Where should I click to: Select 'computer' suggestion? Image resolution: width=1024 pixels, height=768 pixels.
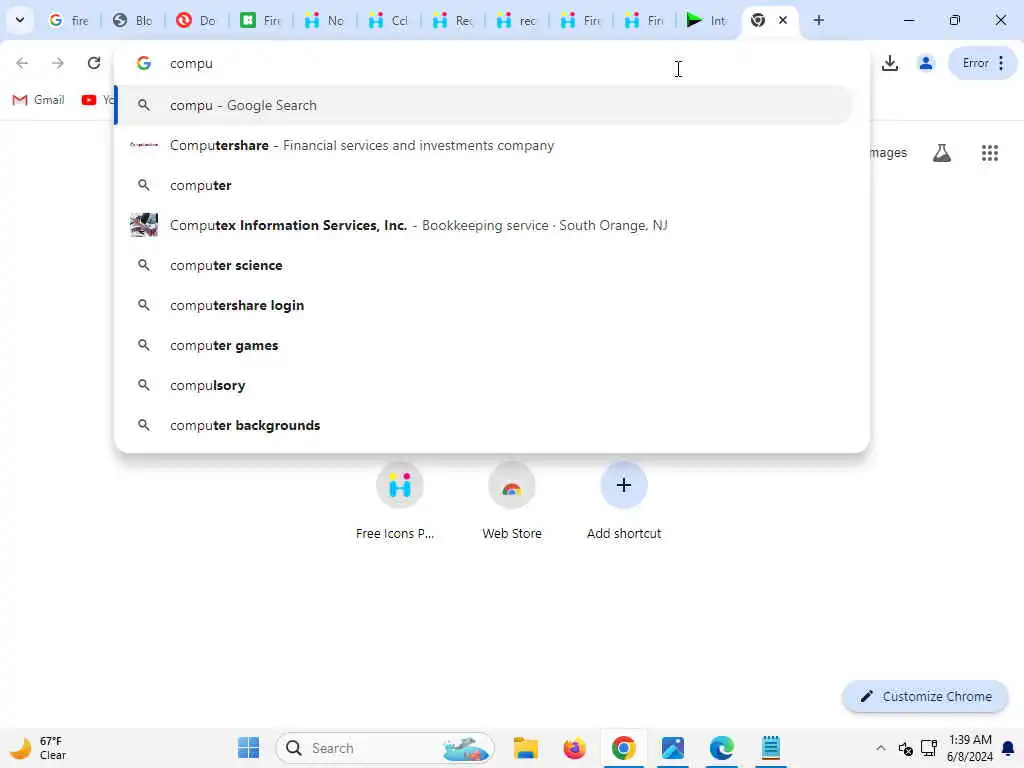click(x=484, y=185)
